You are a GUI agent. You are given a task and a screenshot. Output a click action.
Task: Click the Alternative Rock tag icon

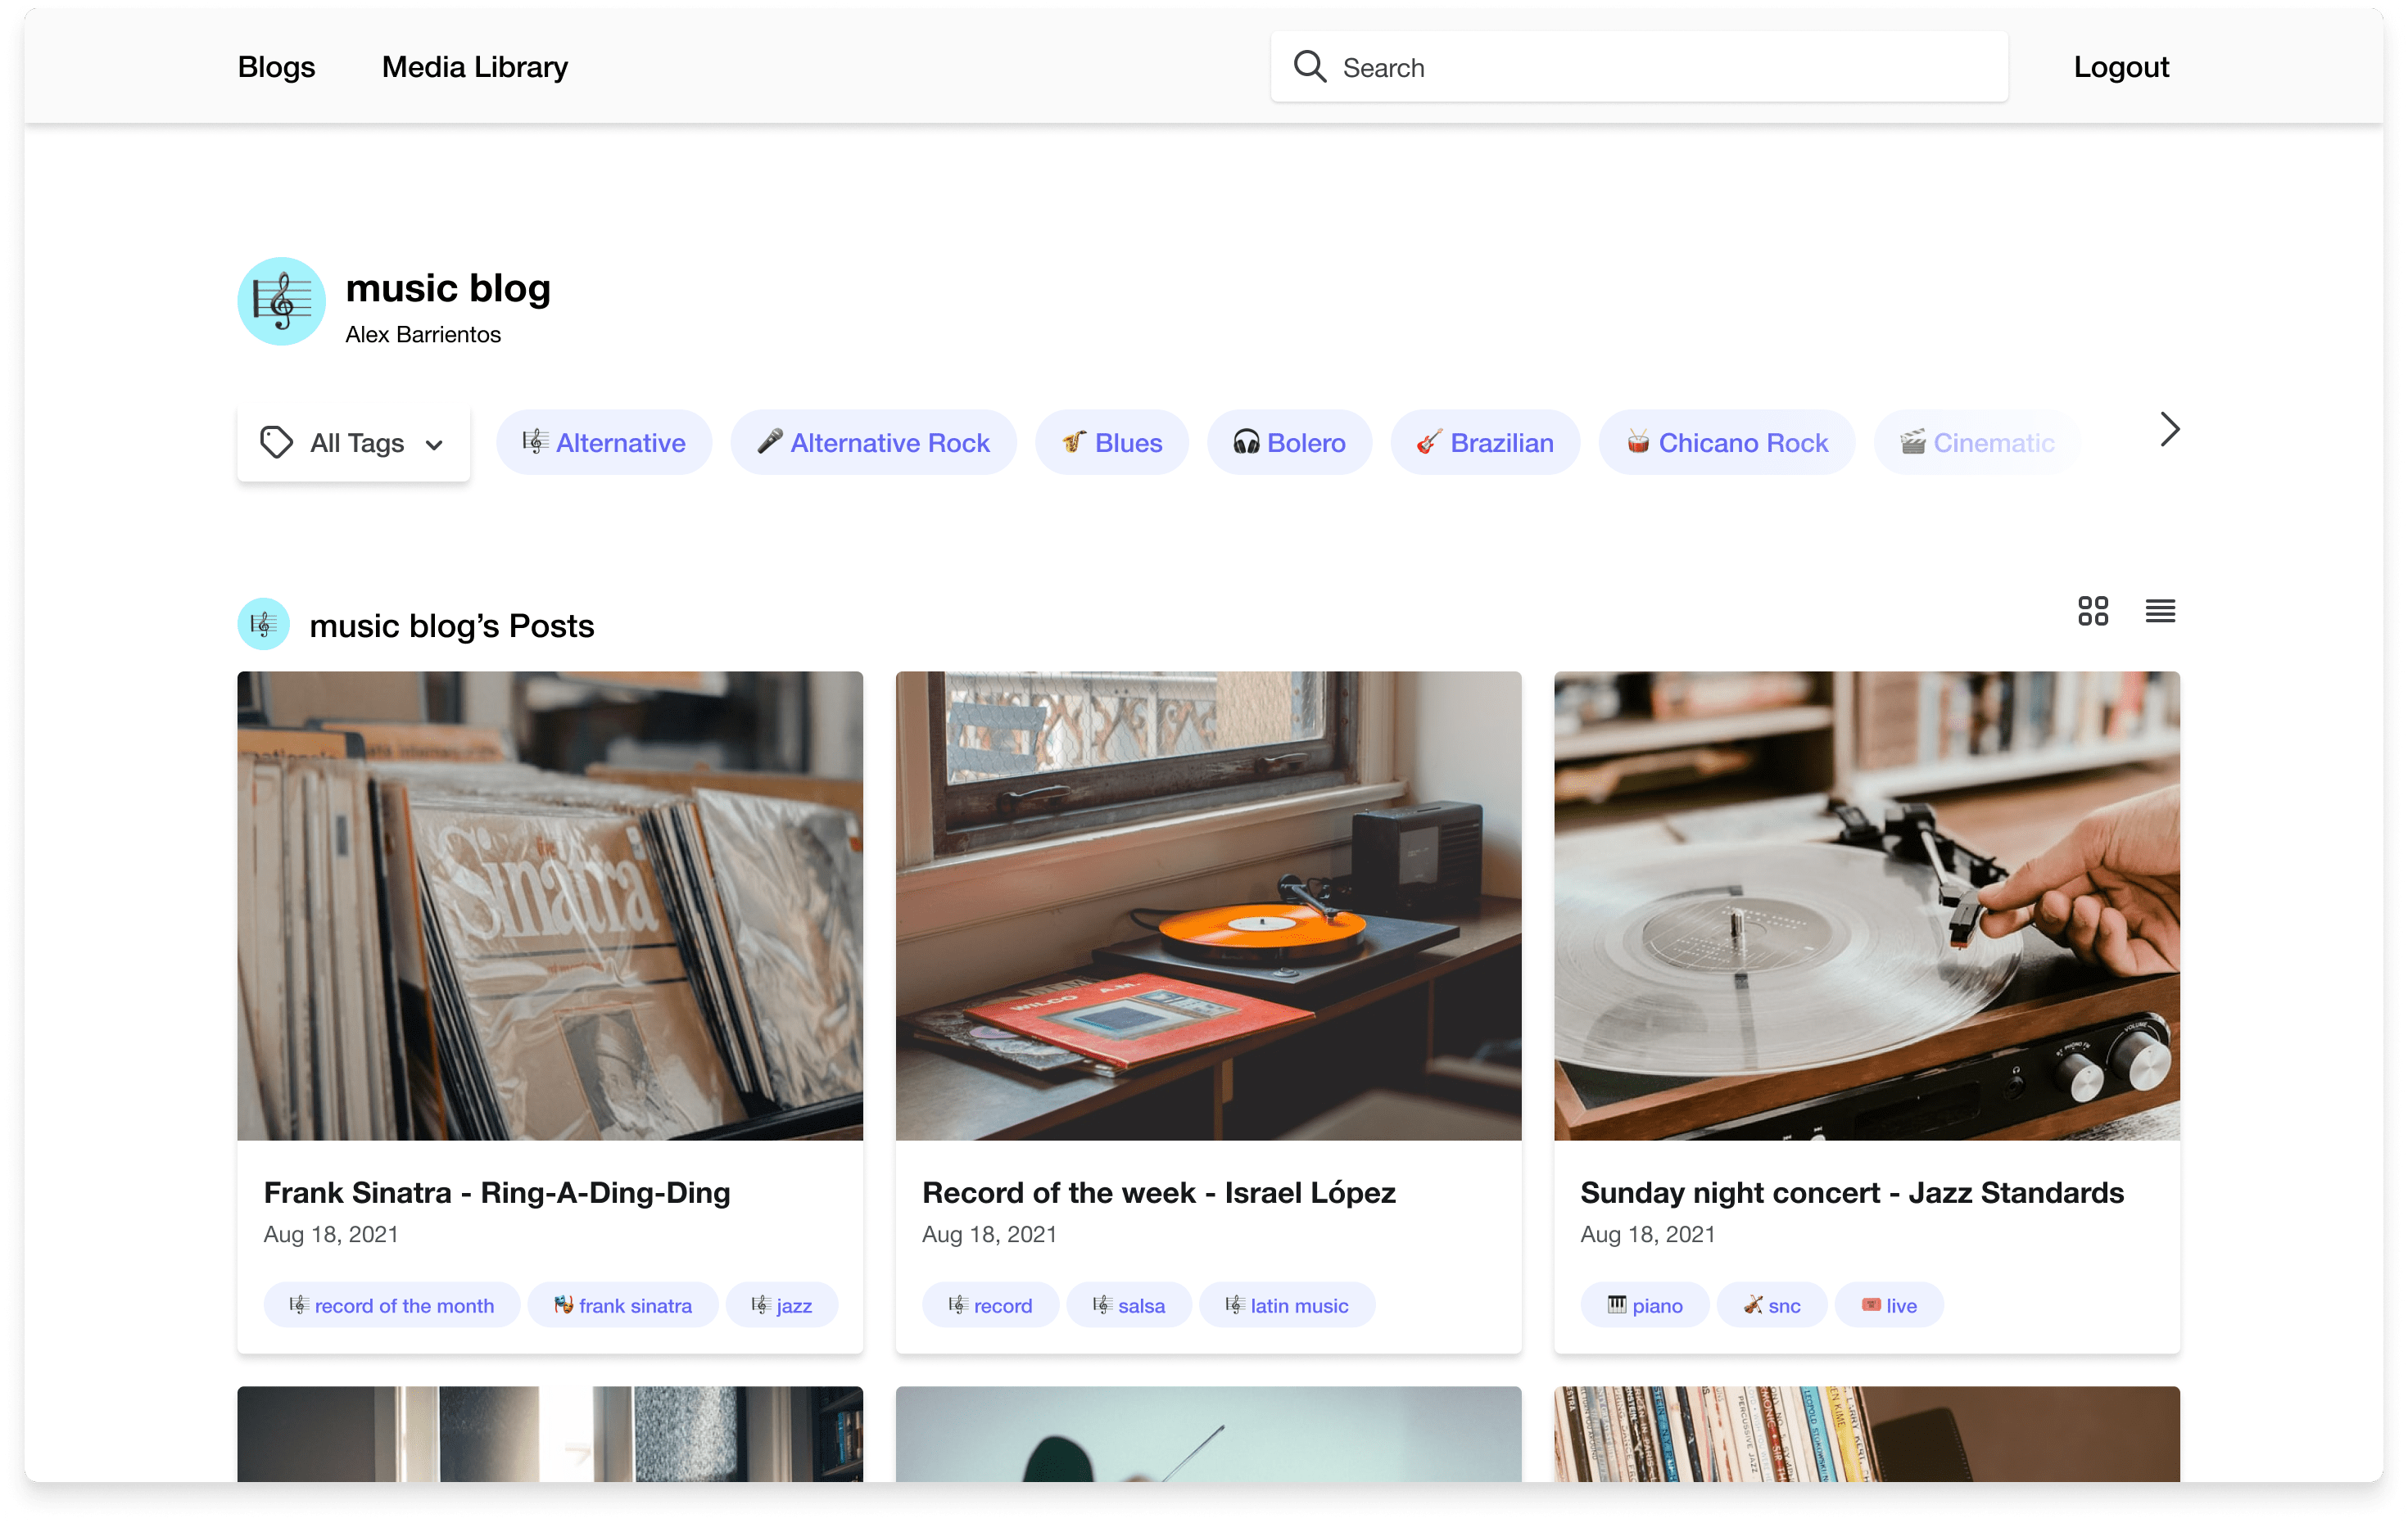767,442
